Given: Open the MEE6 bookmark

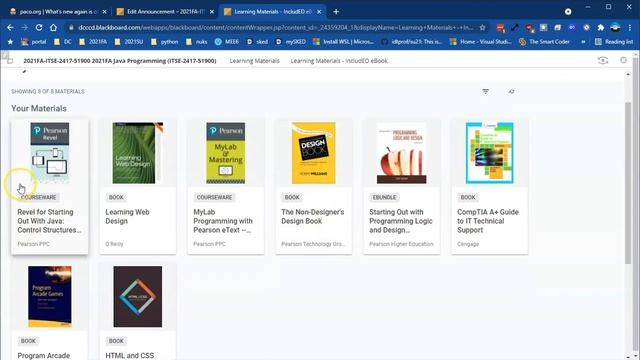Looking at the screenshot, I should [x=227, y=42].
